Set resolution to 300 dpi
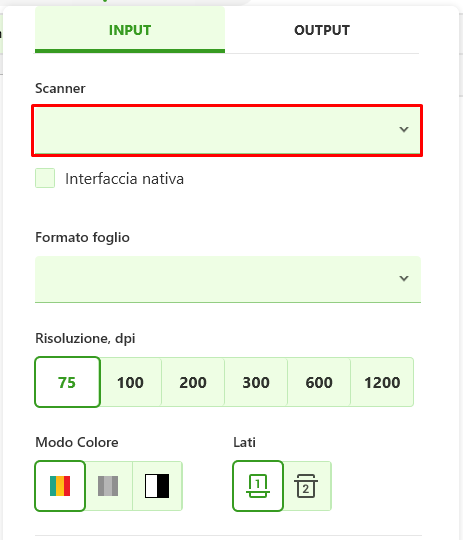 [x=256, y=382]
